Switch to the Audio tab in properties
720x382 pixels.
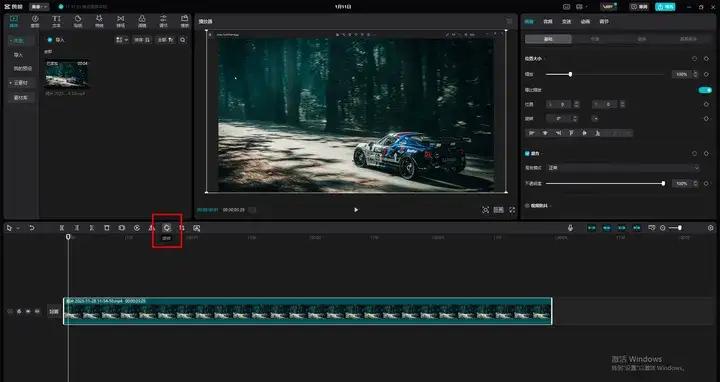click(x=548, y=22)
